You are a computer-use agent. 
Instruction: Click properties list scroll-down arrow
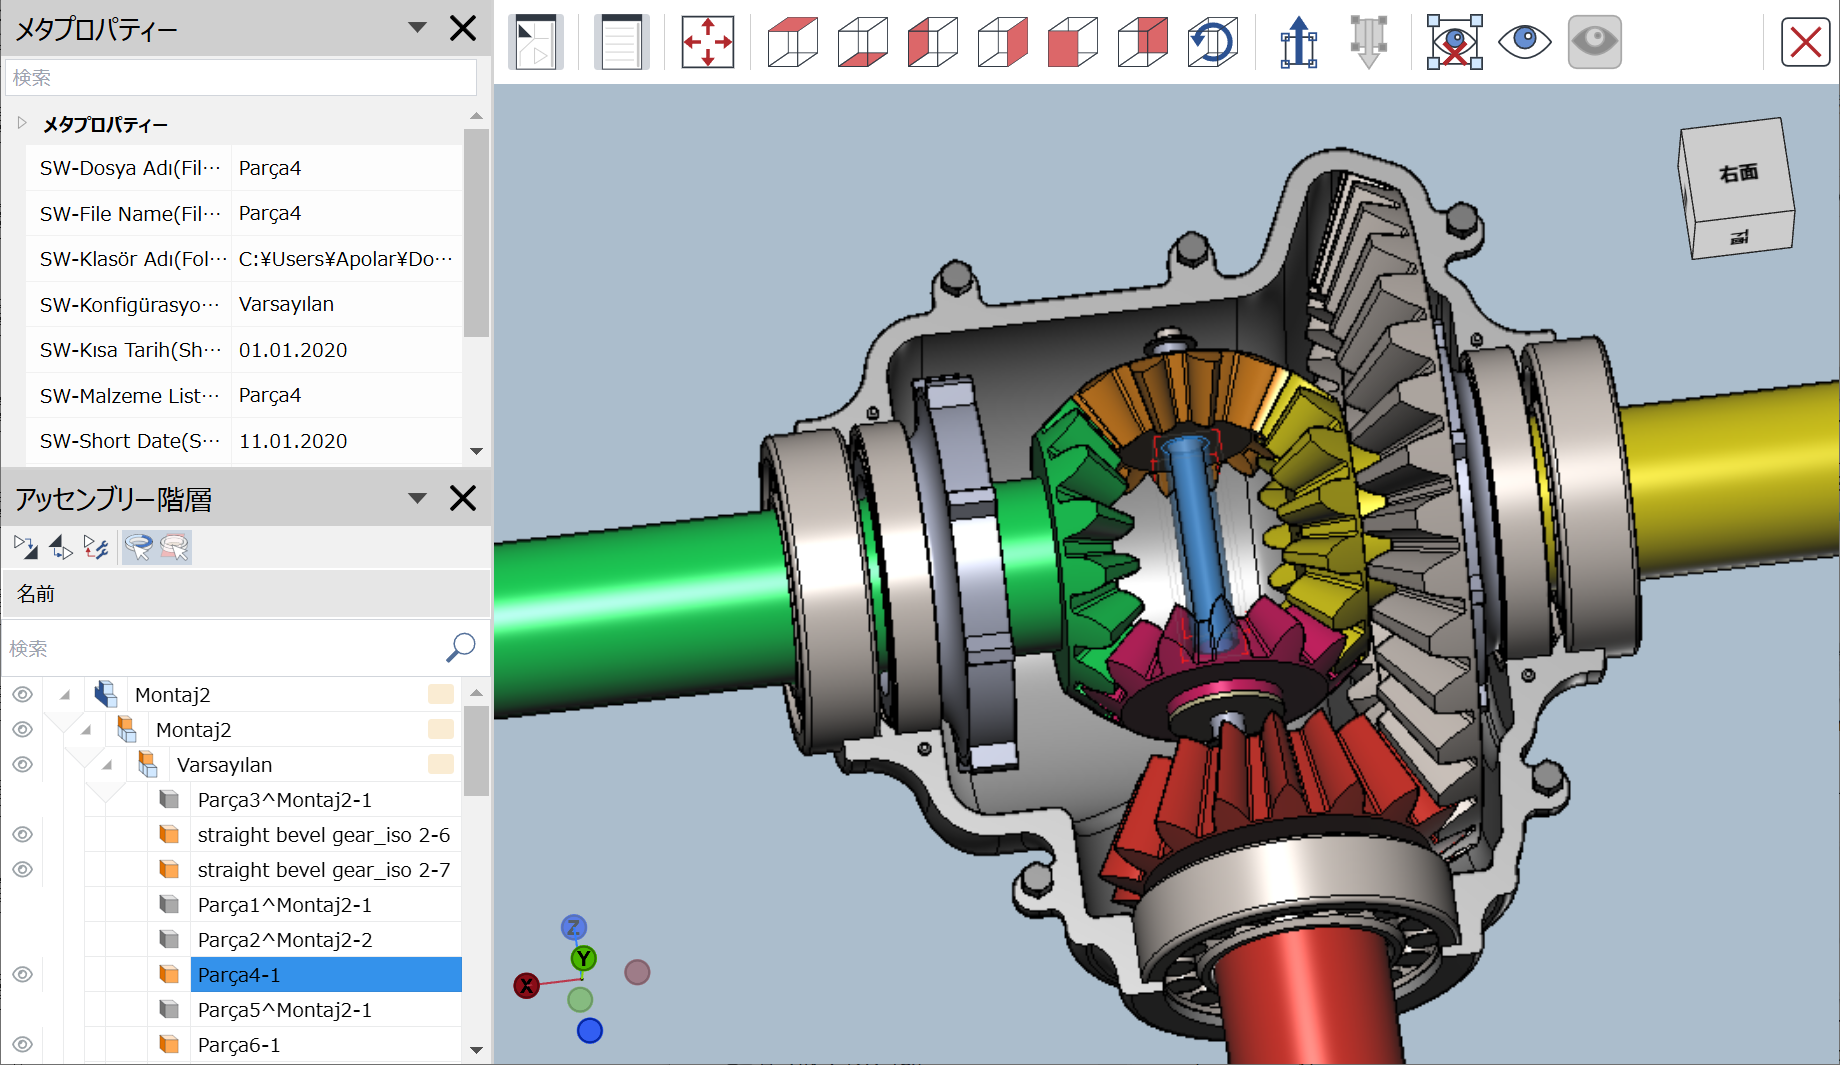(476, 451)
